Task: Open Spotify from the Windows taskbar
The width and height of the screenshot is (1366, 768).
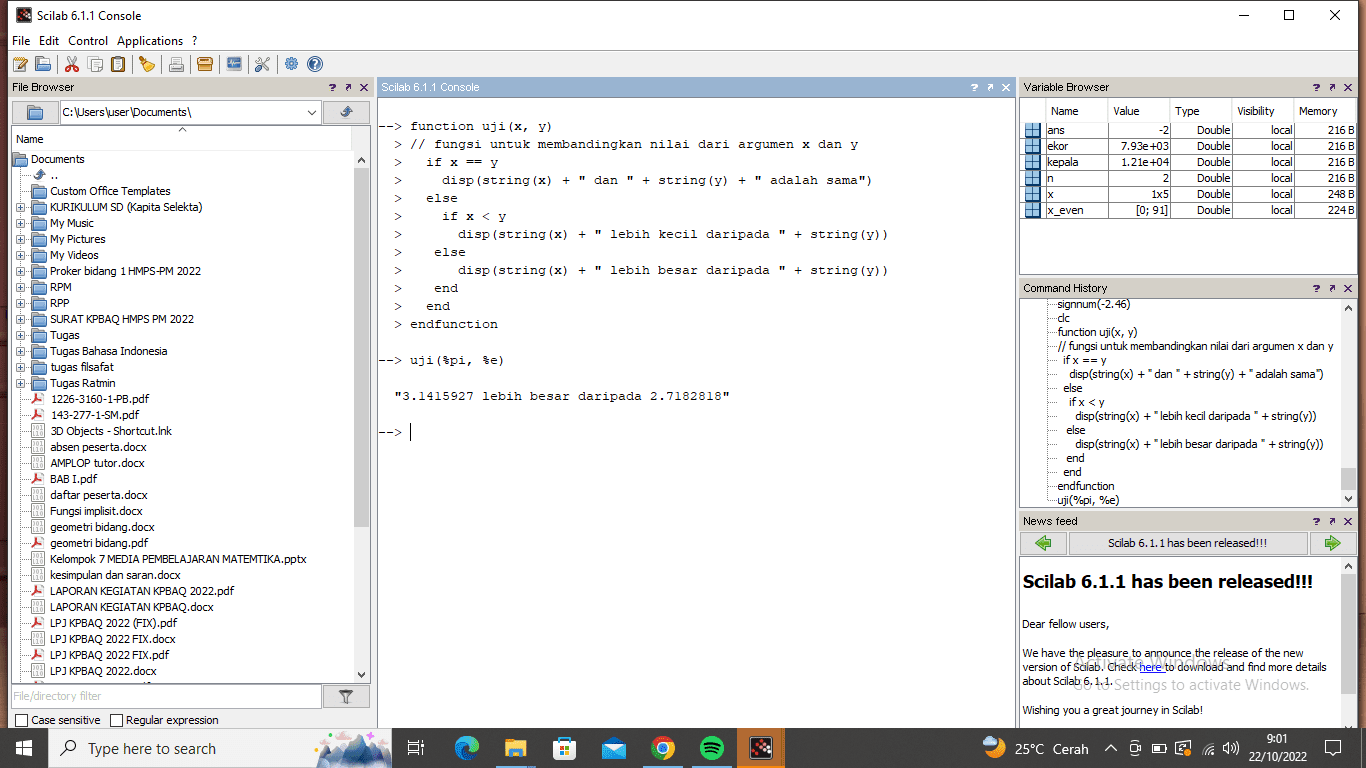Action: [x=711, y=748]
